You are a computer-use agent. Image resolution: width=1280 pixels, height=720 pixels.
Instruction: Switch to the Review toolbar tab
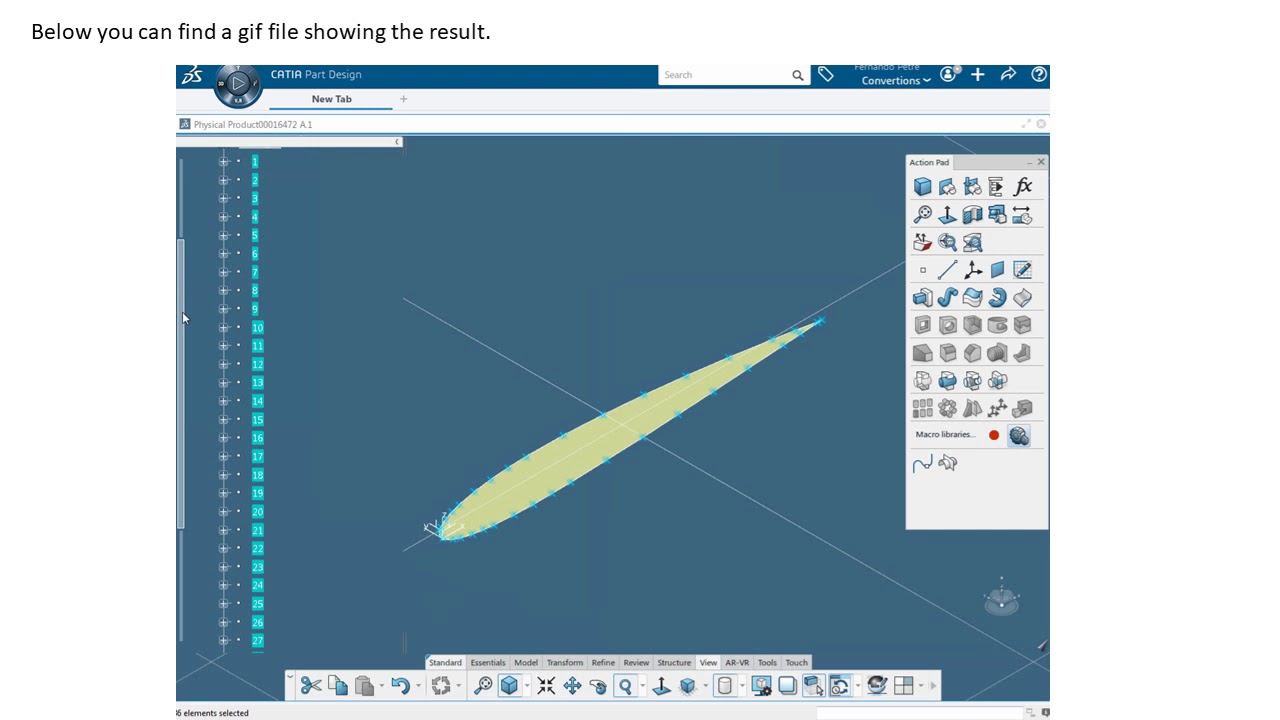point(636,662)
